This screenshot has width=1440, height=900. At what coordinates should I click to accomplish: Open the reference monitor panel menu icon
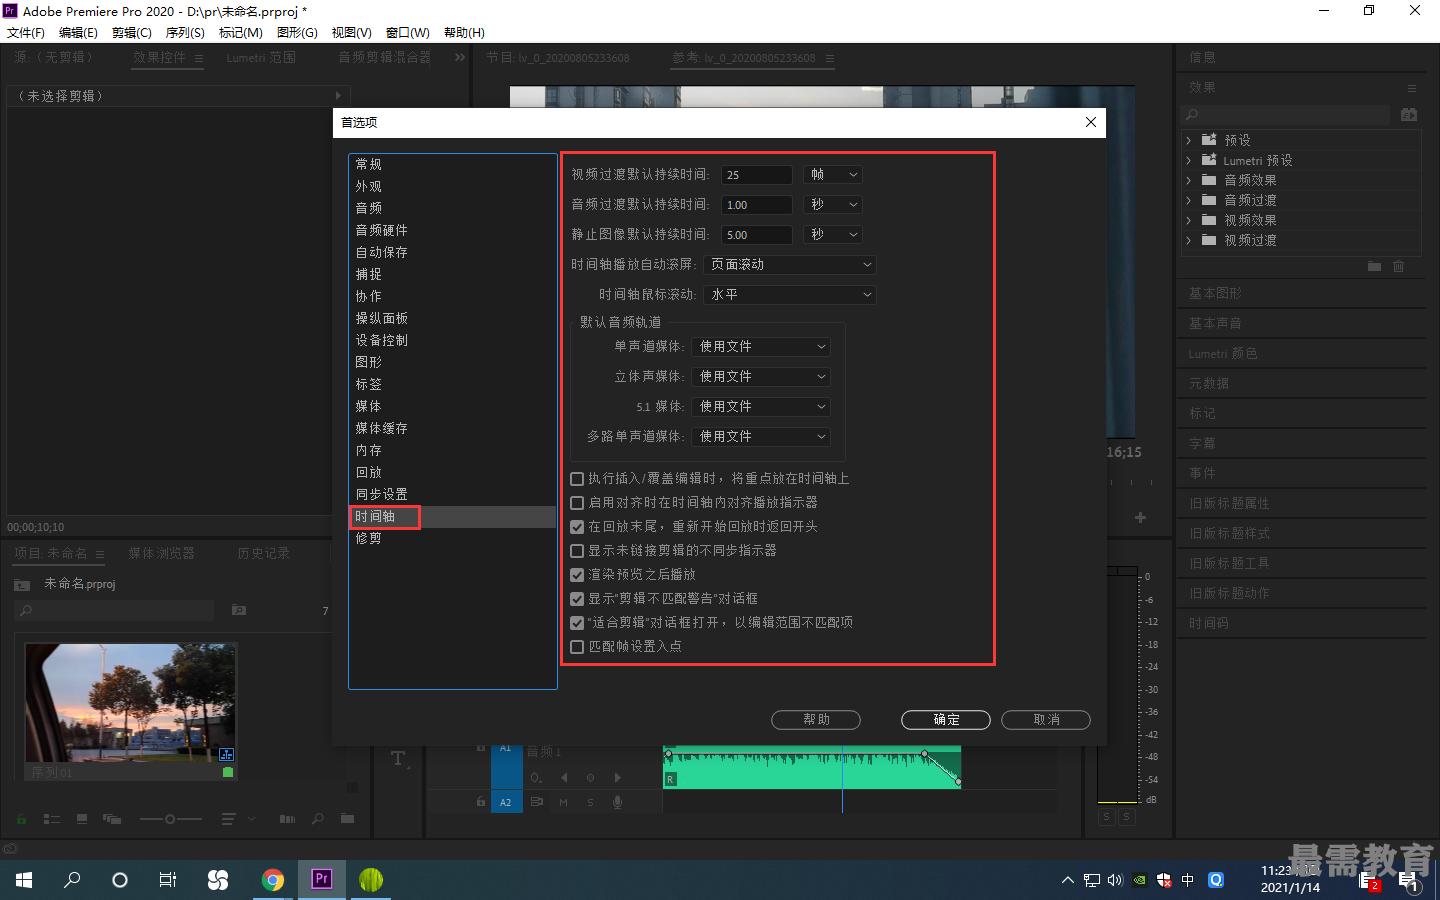click(830, 58)
